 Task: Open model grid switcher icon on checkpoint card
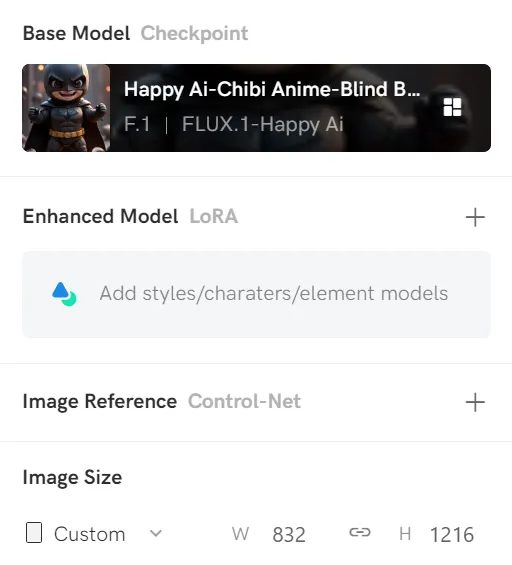(x=452, y=107)
